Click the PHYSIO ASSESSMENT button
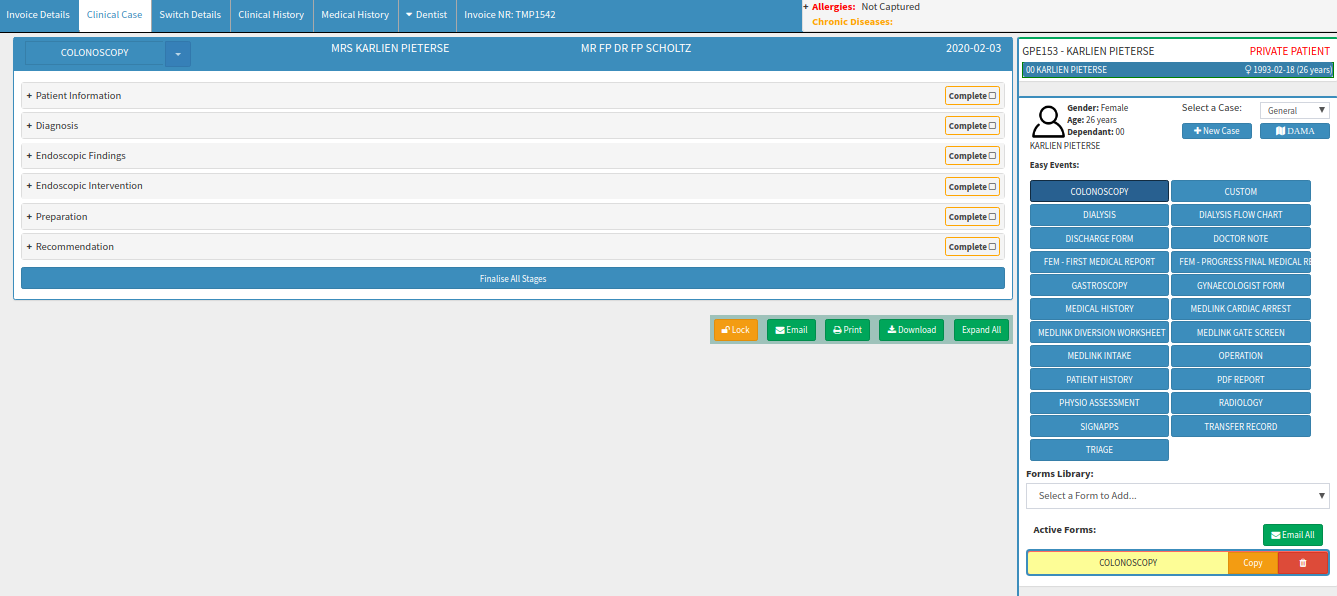 pyautogui.click(x=1099, y=403)
